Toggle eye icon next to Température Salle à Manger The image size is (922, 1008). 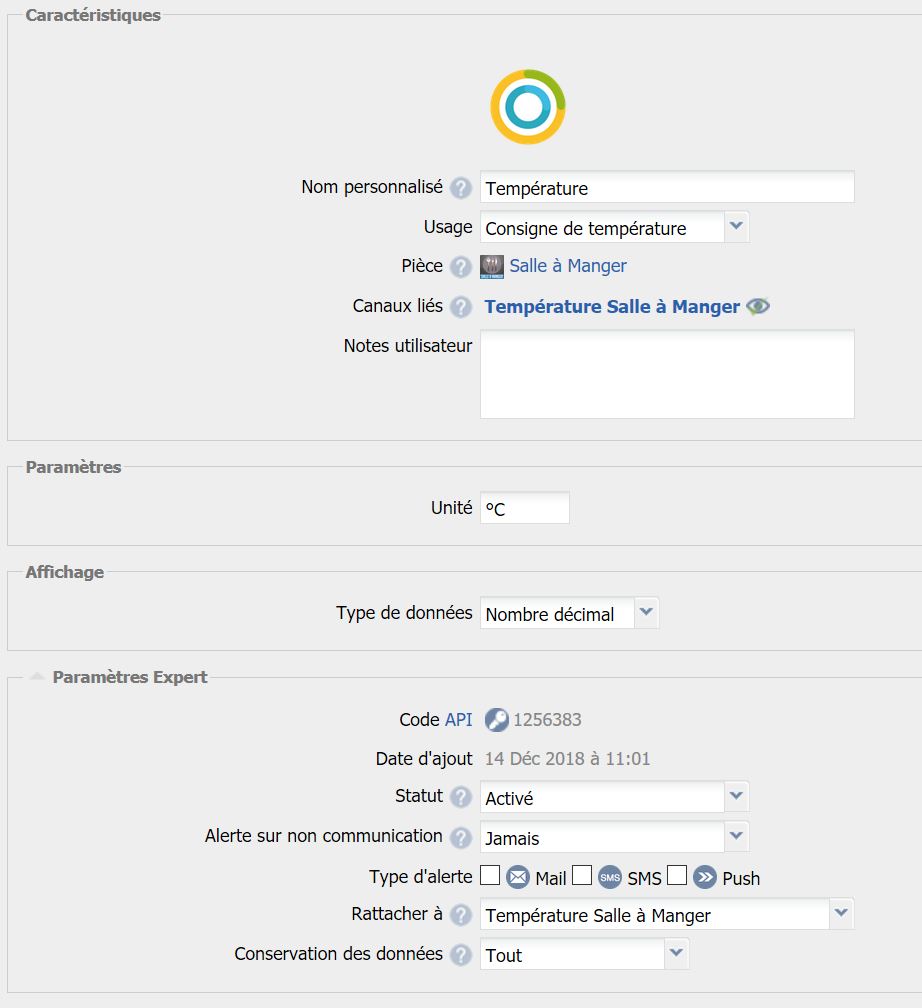click(758, 307)
